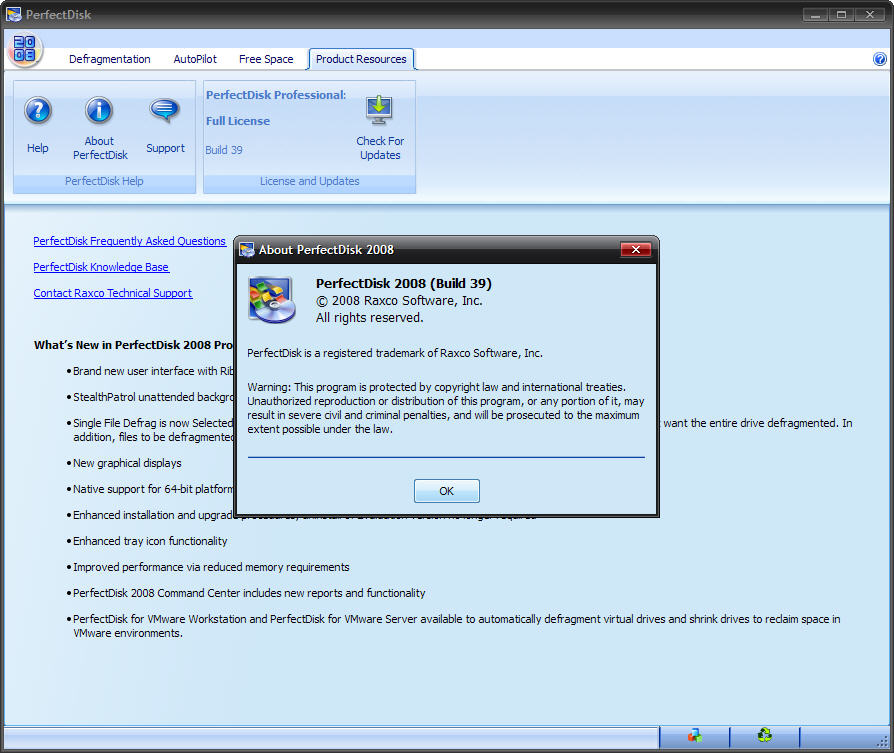Screen dimensions: 894x753
Task: Click the 'License and Updates' group label
Action: click(x=310, y=181)
